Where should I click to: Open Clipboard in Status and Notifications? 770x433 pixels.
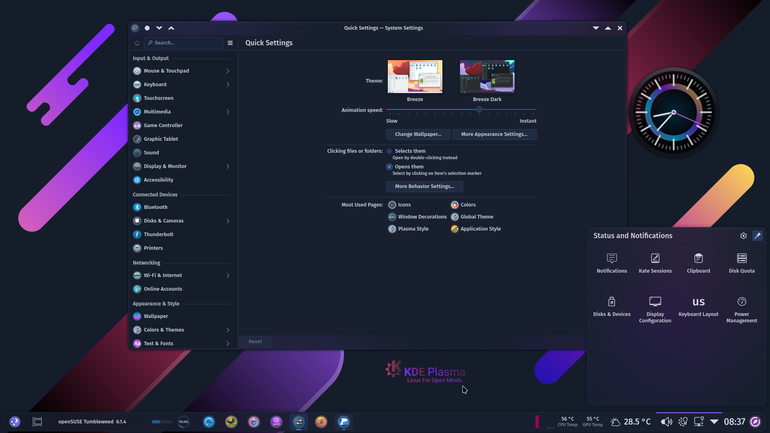coord(698,263)
